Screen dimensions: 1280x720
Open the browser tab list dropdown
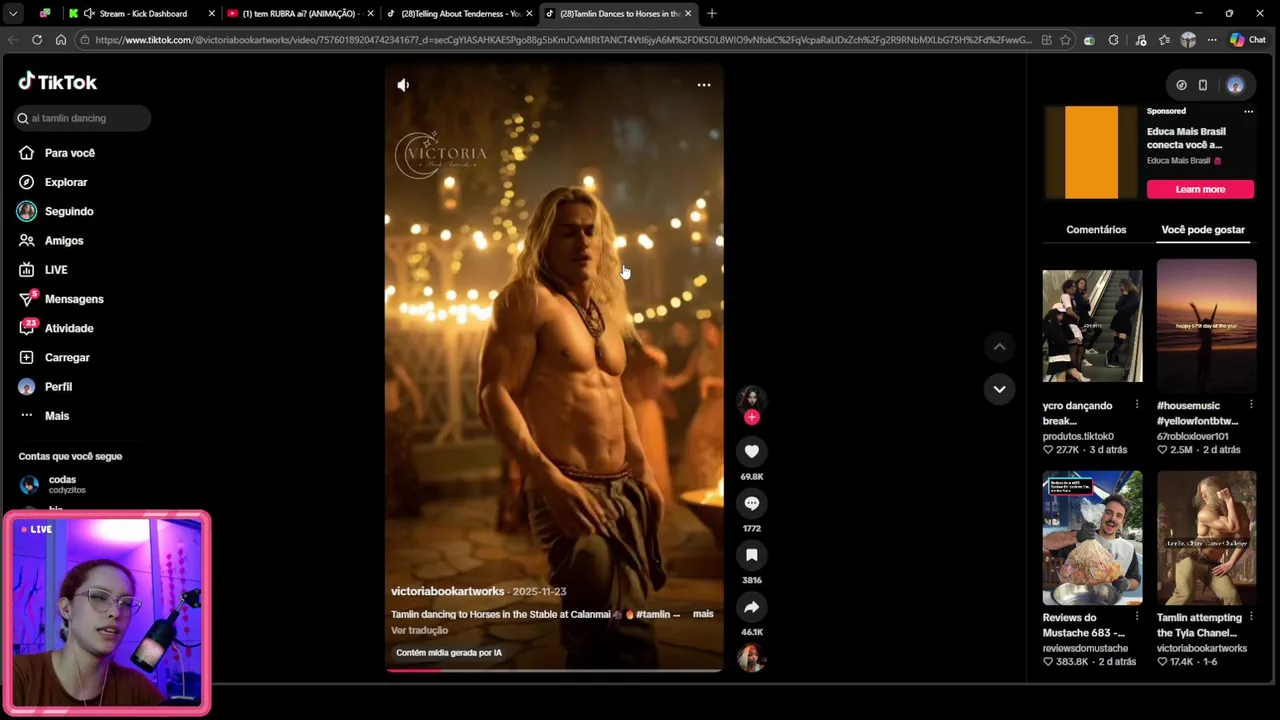pyautogui.click(x=13, y=13)
